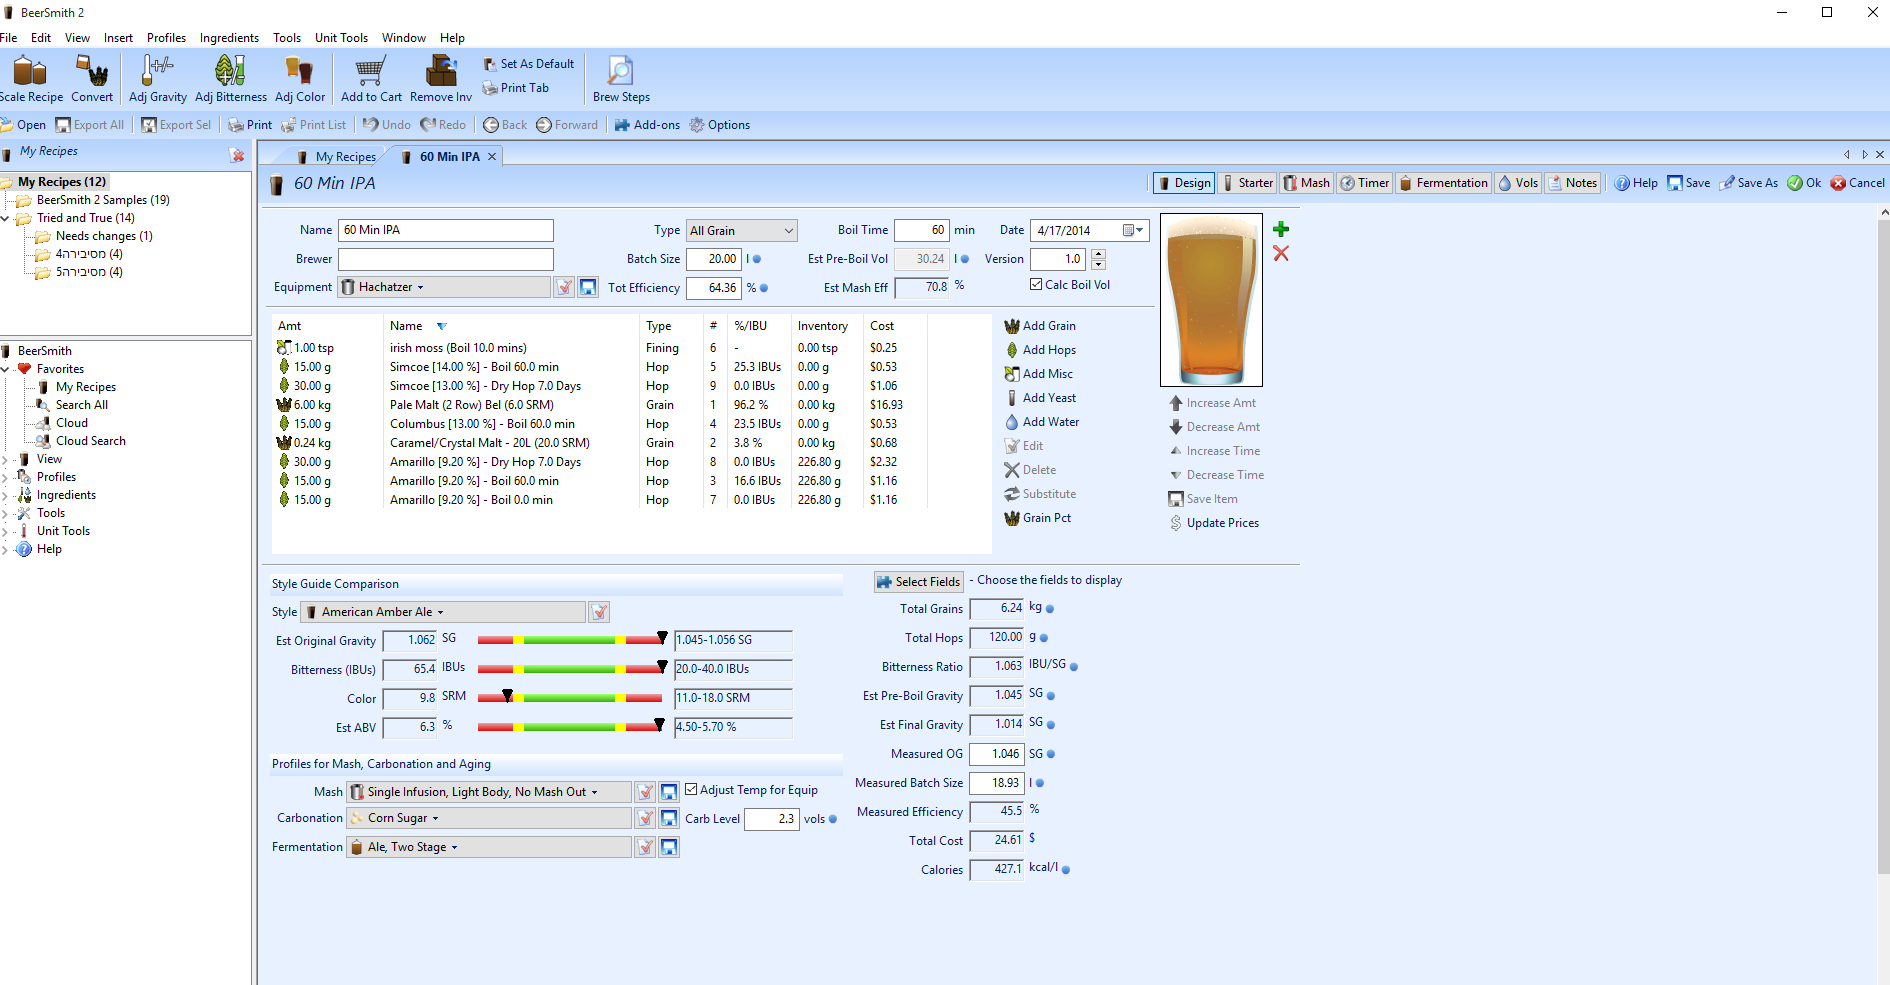Open the Carbonation Corn Sugar dropdown
This screenshot has height=985, width=1890.
[x=489, y=818]
